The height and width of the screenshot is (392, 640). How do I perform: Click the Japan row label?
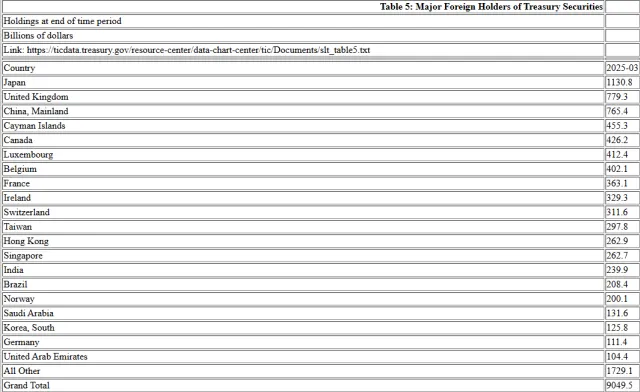(15, 82)
